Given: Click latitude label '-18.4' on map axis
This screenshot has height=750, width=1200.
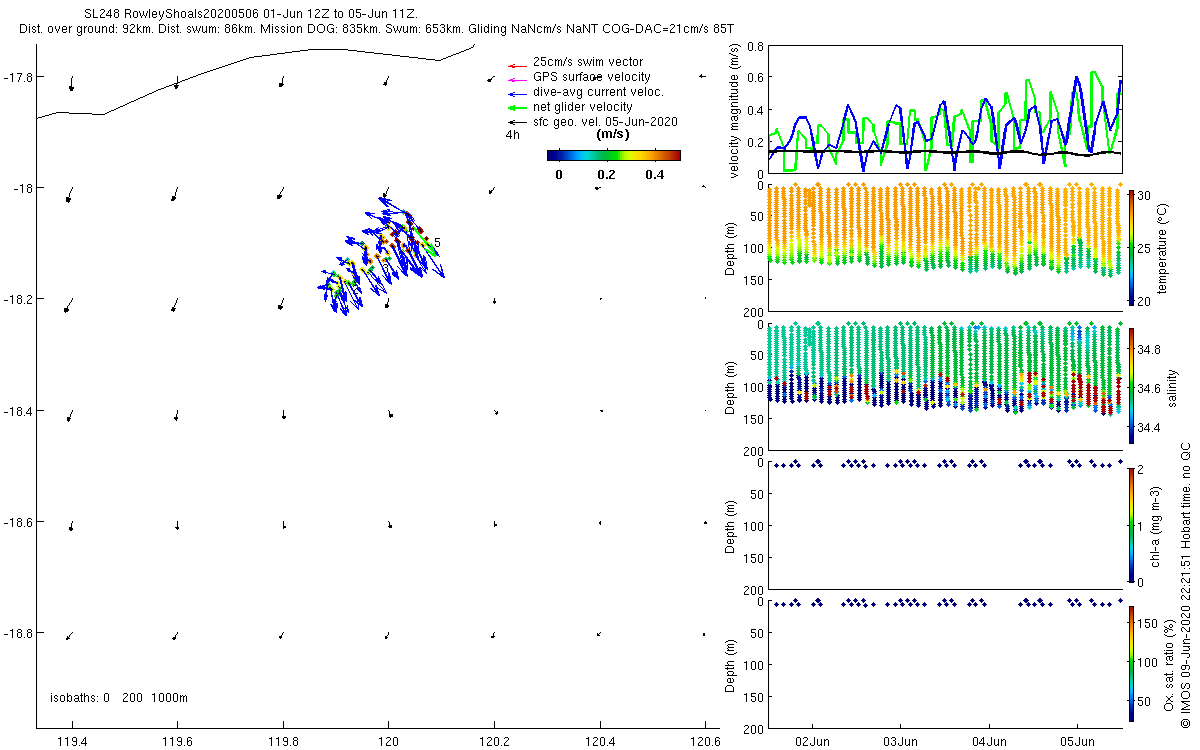Looking at the screenshot, I should 18,411.
